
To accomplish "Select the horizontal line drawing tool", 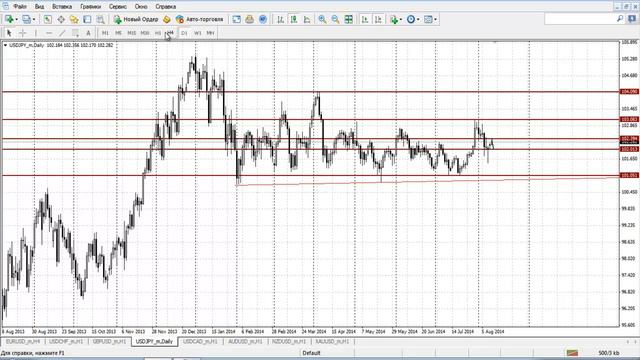I will click(x=49, y=33).
